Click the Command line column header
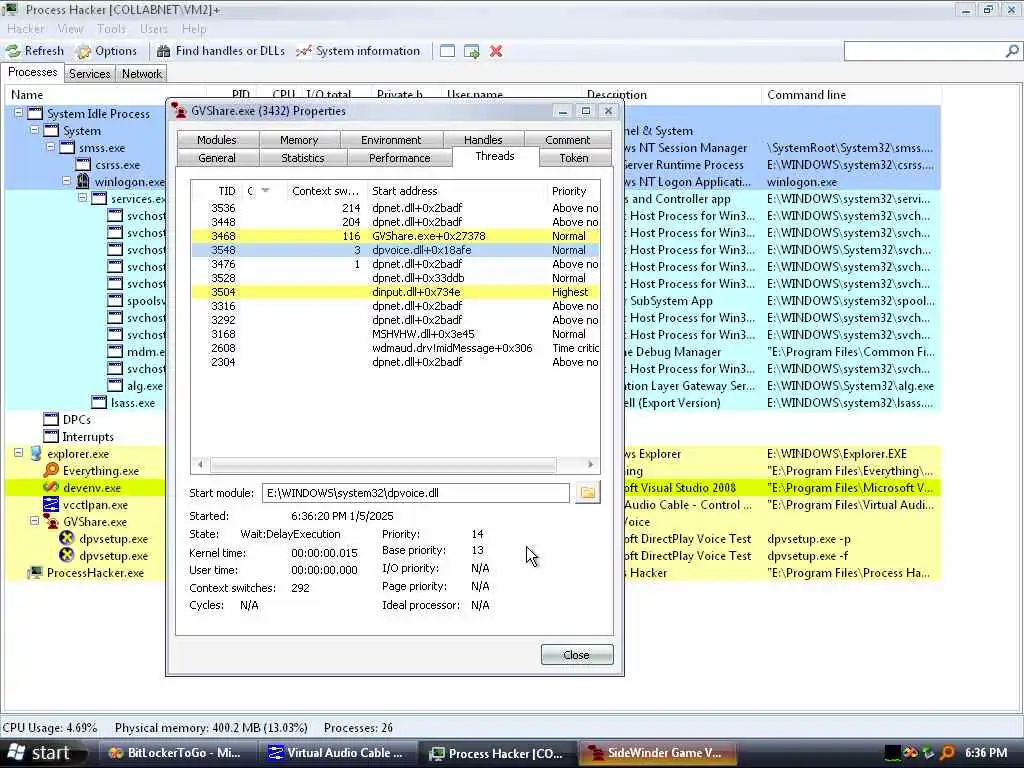This screenshot has height=768, width=1024. click(851, 95)
